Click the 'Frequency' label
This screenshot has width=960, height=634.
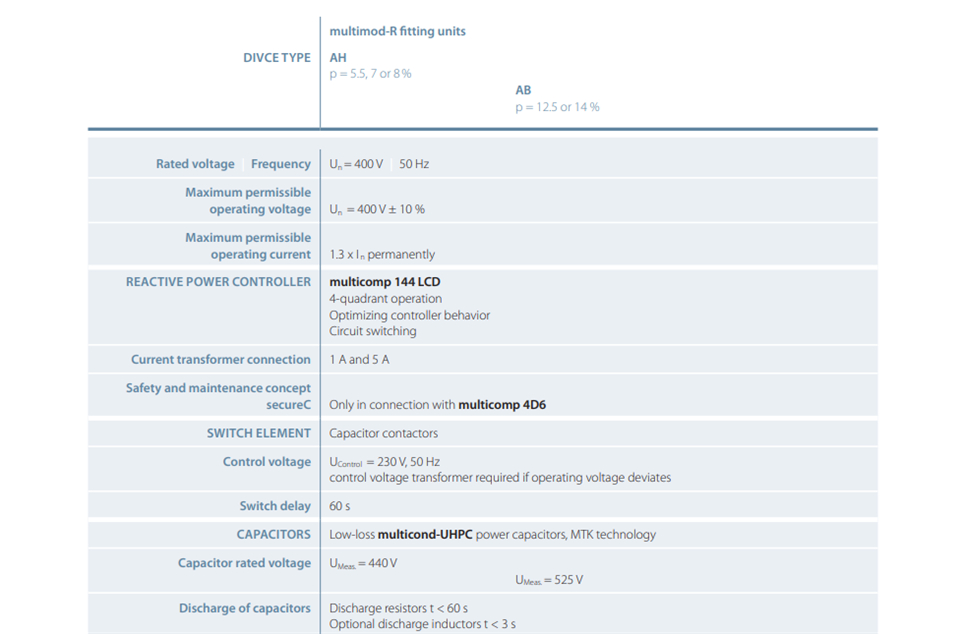(281, 164)
